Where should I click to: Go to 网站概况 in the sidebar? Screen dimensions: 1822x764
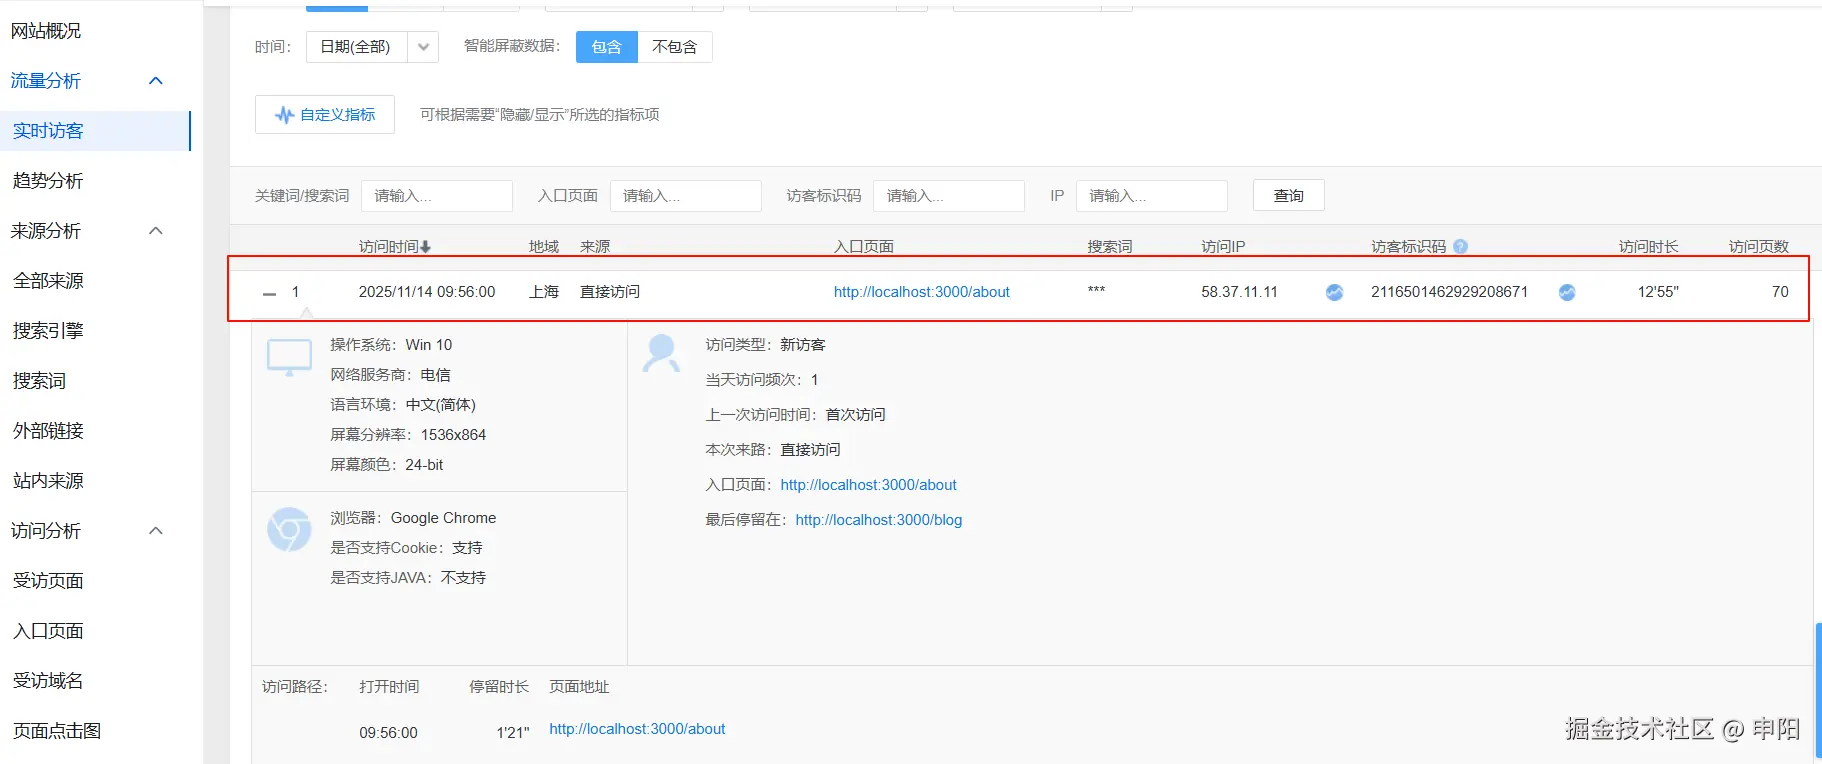click(46, 31)
